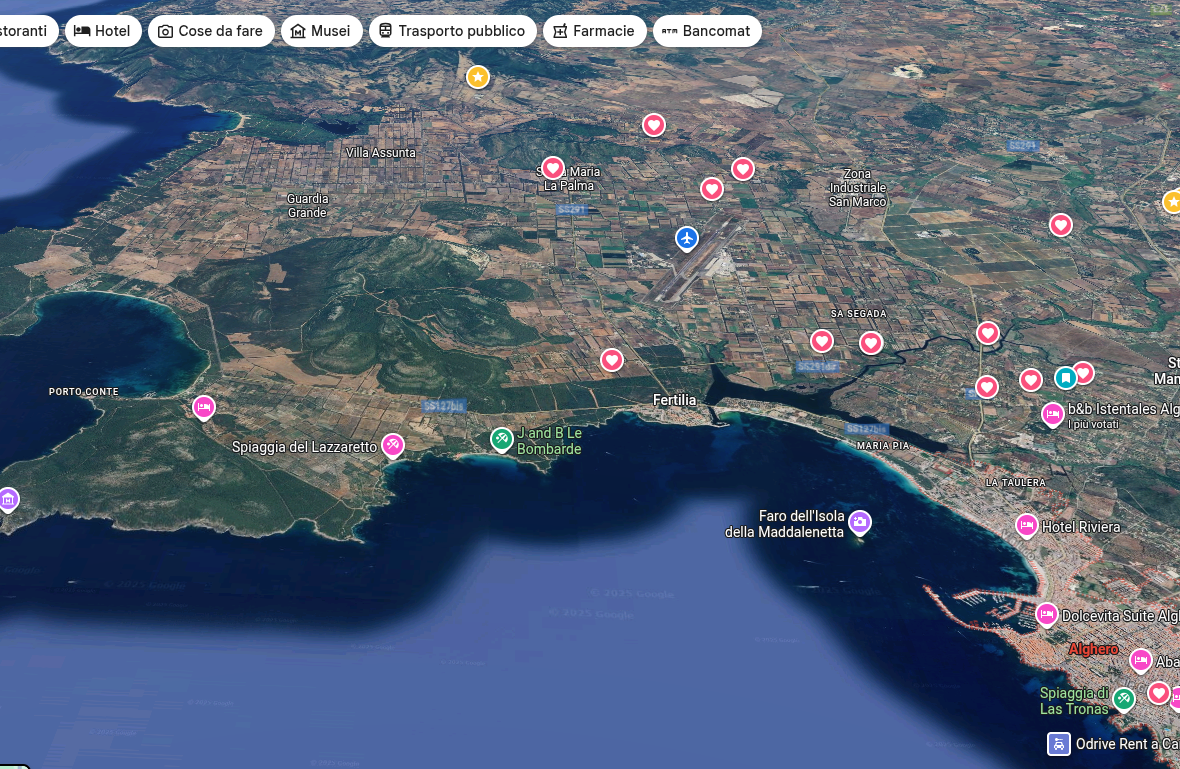Open the yellow star saved place near Villa Assunta

478,77
